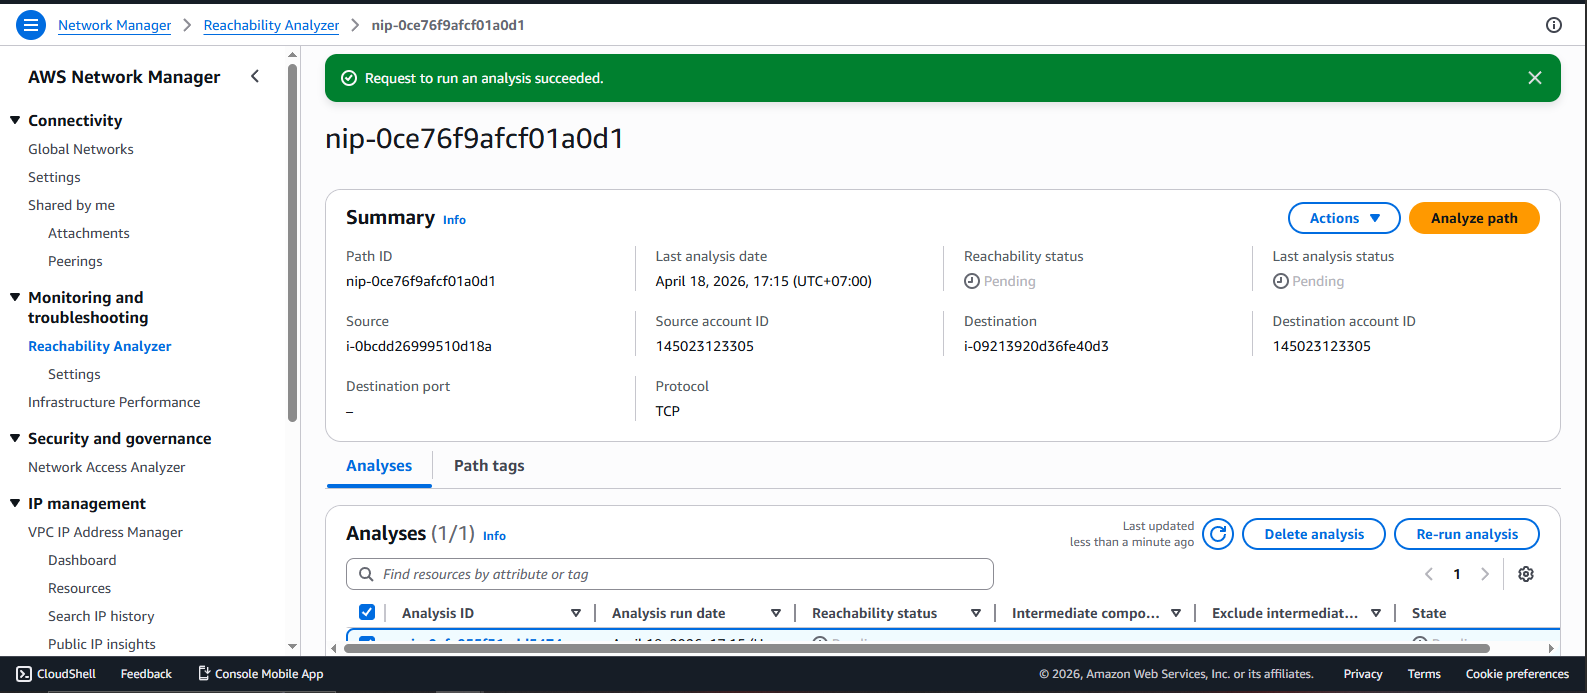Open Attachments in sidebar
Image resolution: width=1587 pixels, height=693 pixels.
(89, 233)
